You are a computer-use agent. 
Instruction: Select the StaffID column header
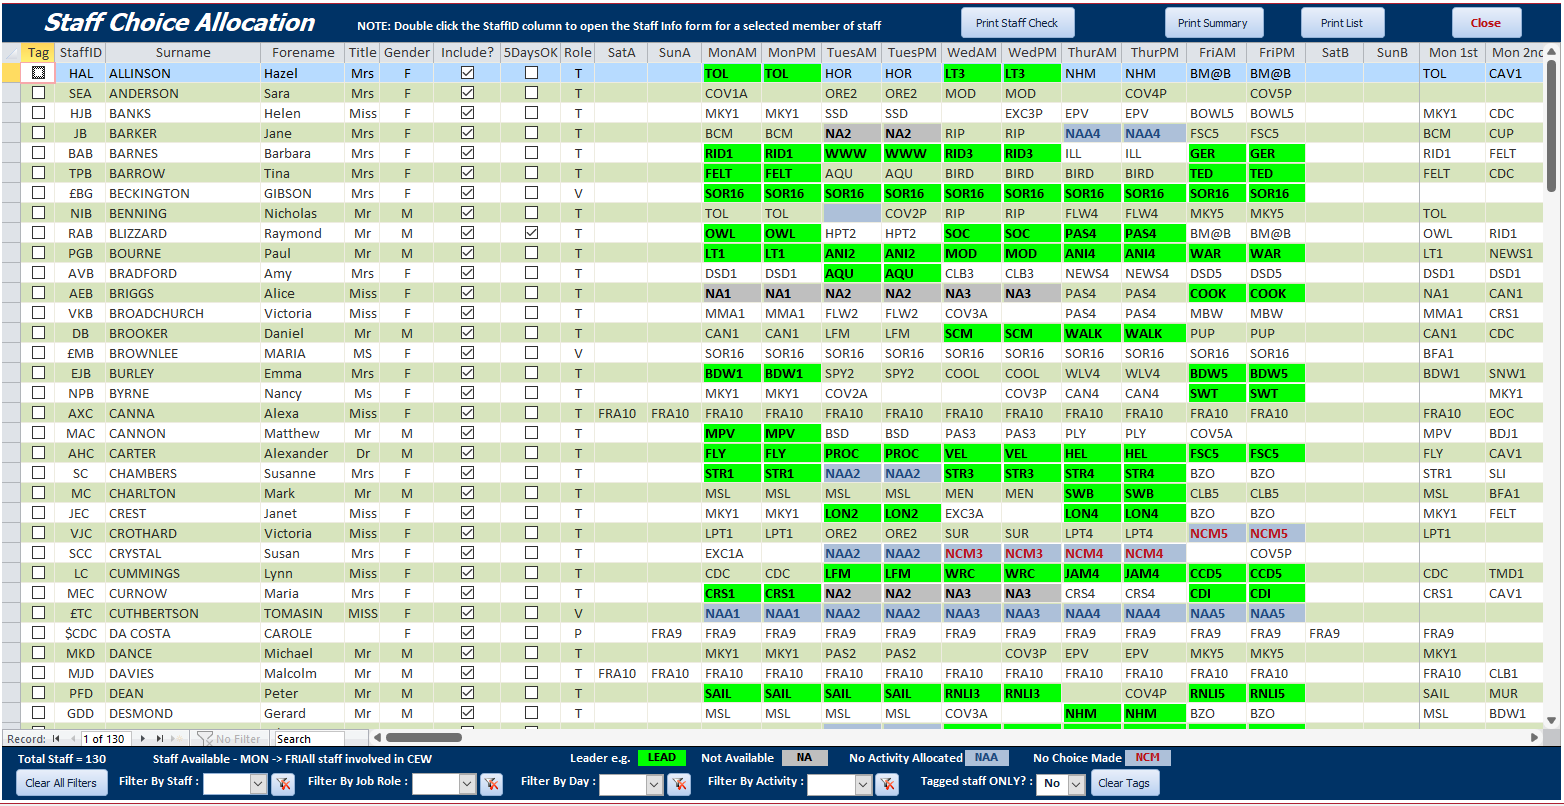click(81, 52)
